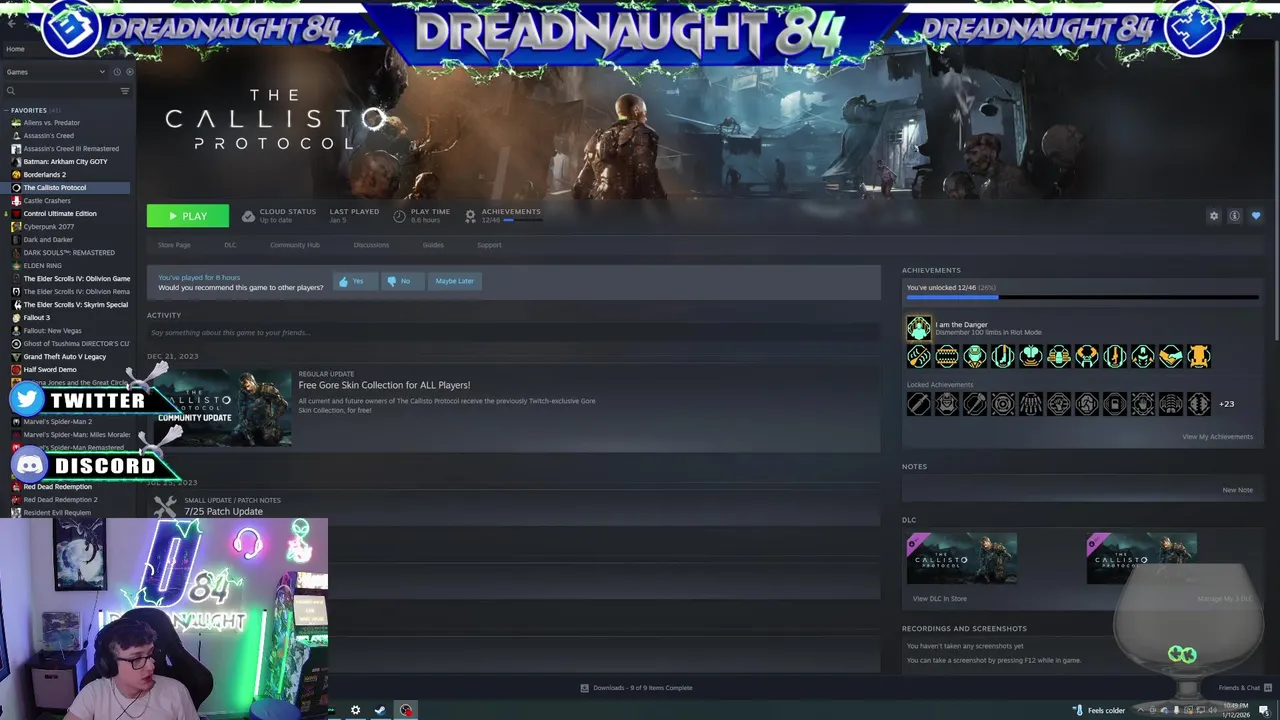Open game info circle icon

pos(1235,216)
